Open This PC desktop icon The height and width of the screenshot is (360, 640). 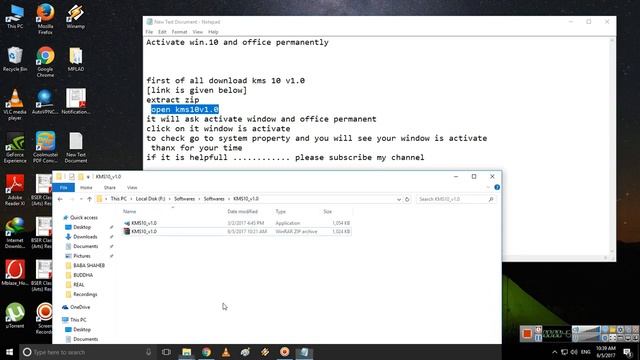coord(15,16)
